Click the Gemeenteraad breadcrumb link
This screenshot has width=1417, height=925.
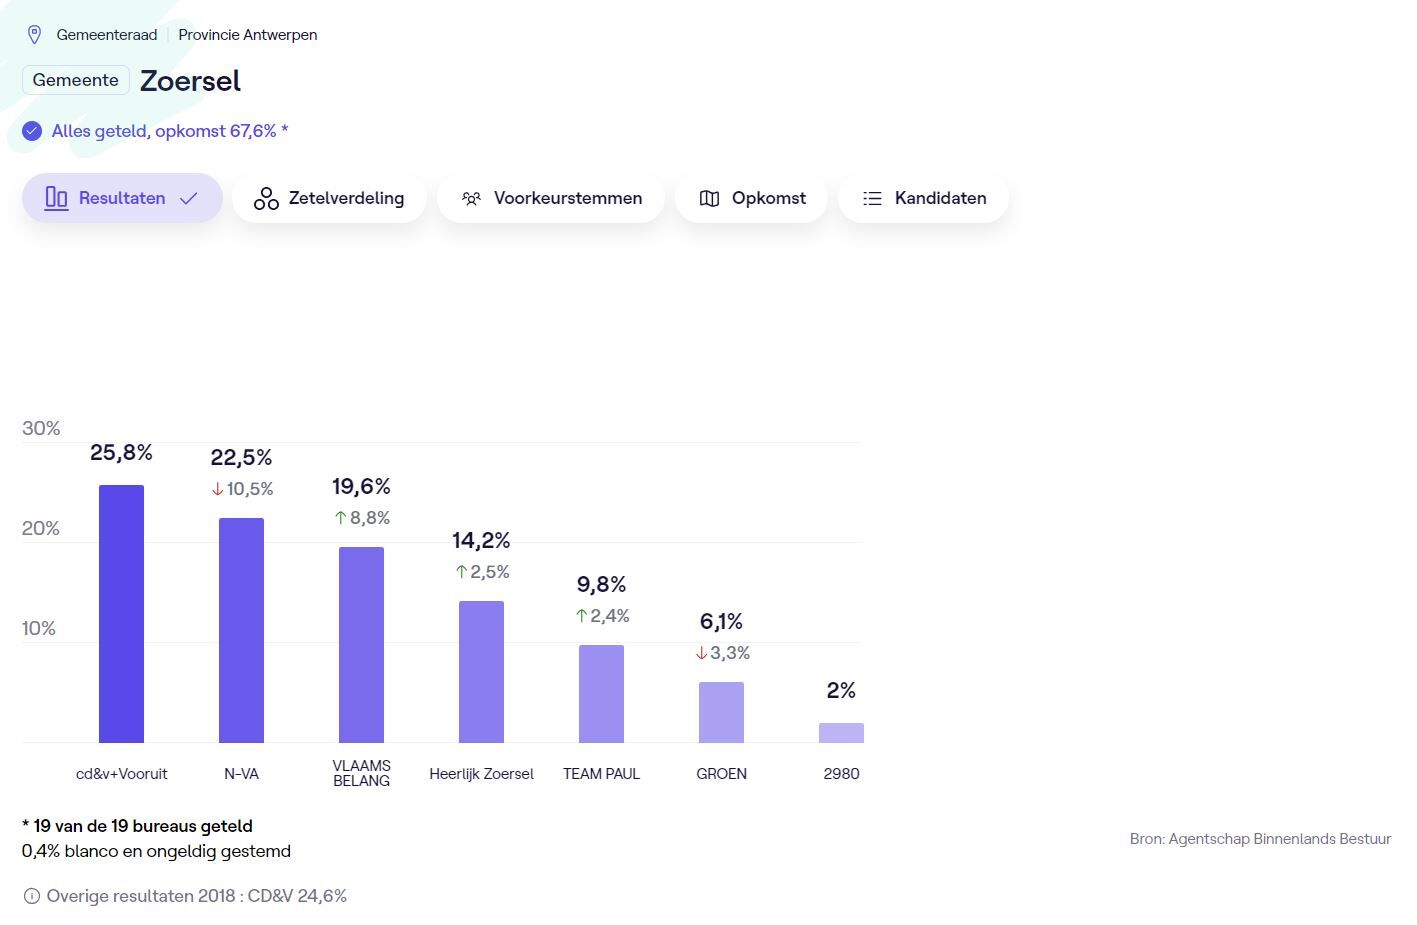pyautogui.click(x=107, y=35)
